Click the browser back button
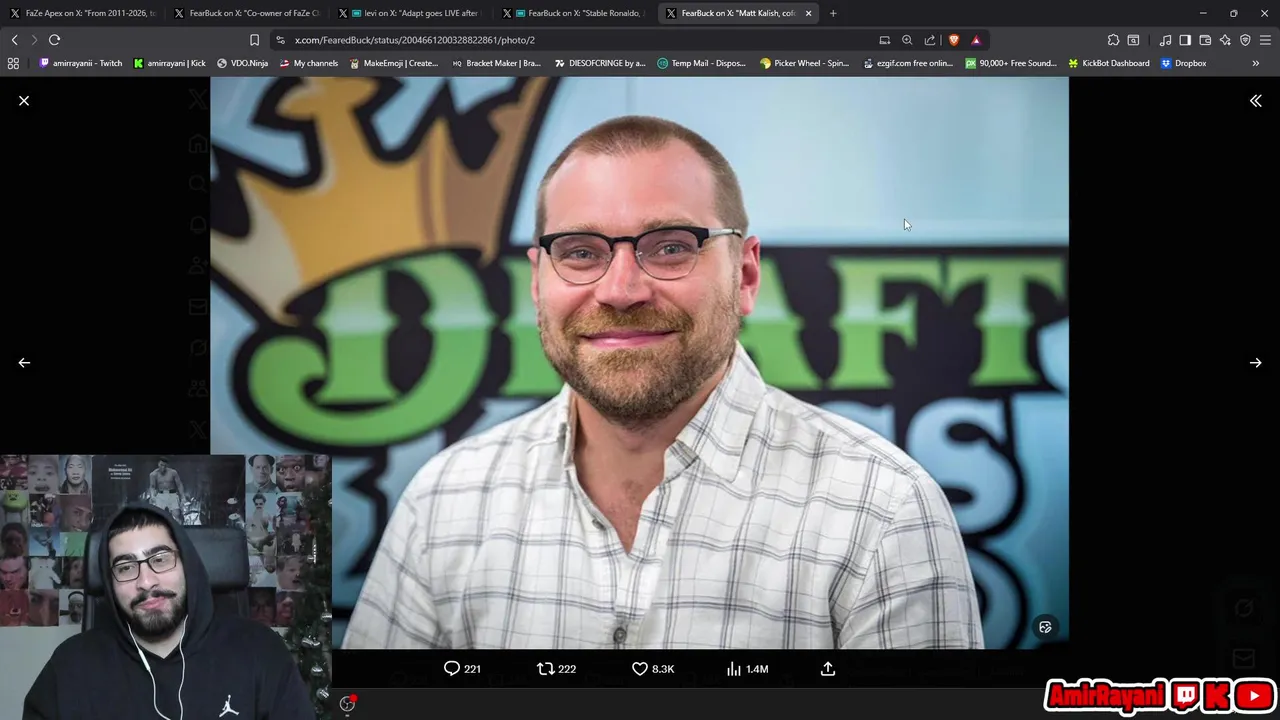The height and width of the screenshot is (720, 1280). click(14, 40)
